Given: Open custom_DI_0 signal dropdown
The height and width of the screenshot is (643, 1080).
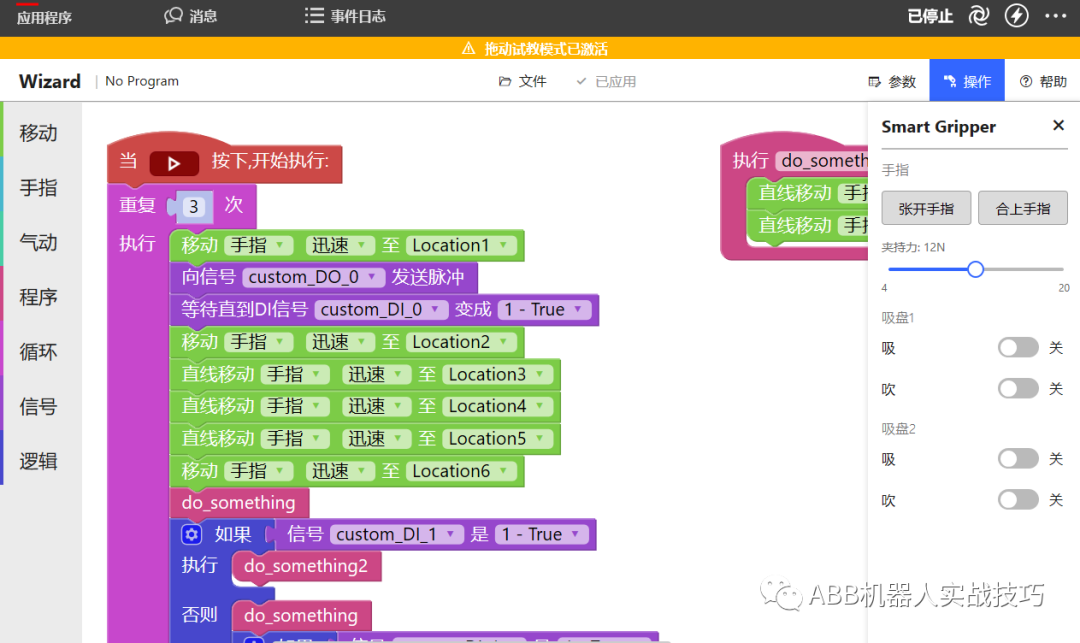Looking at the screenshot, I should [381, 310].
